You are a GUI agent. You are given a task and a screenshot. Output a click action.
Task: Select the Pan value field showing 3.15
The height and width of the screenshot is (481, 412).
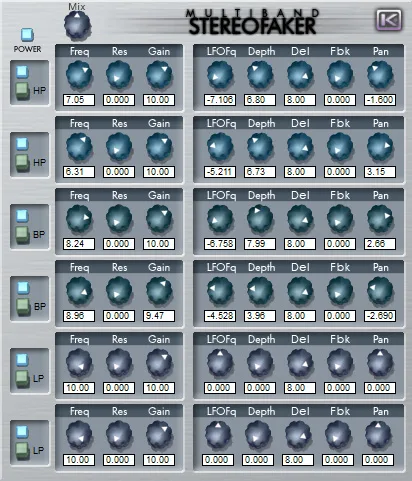click(380, 172)
